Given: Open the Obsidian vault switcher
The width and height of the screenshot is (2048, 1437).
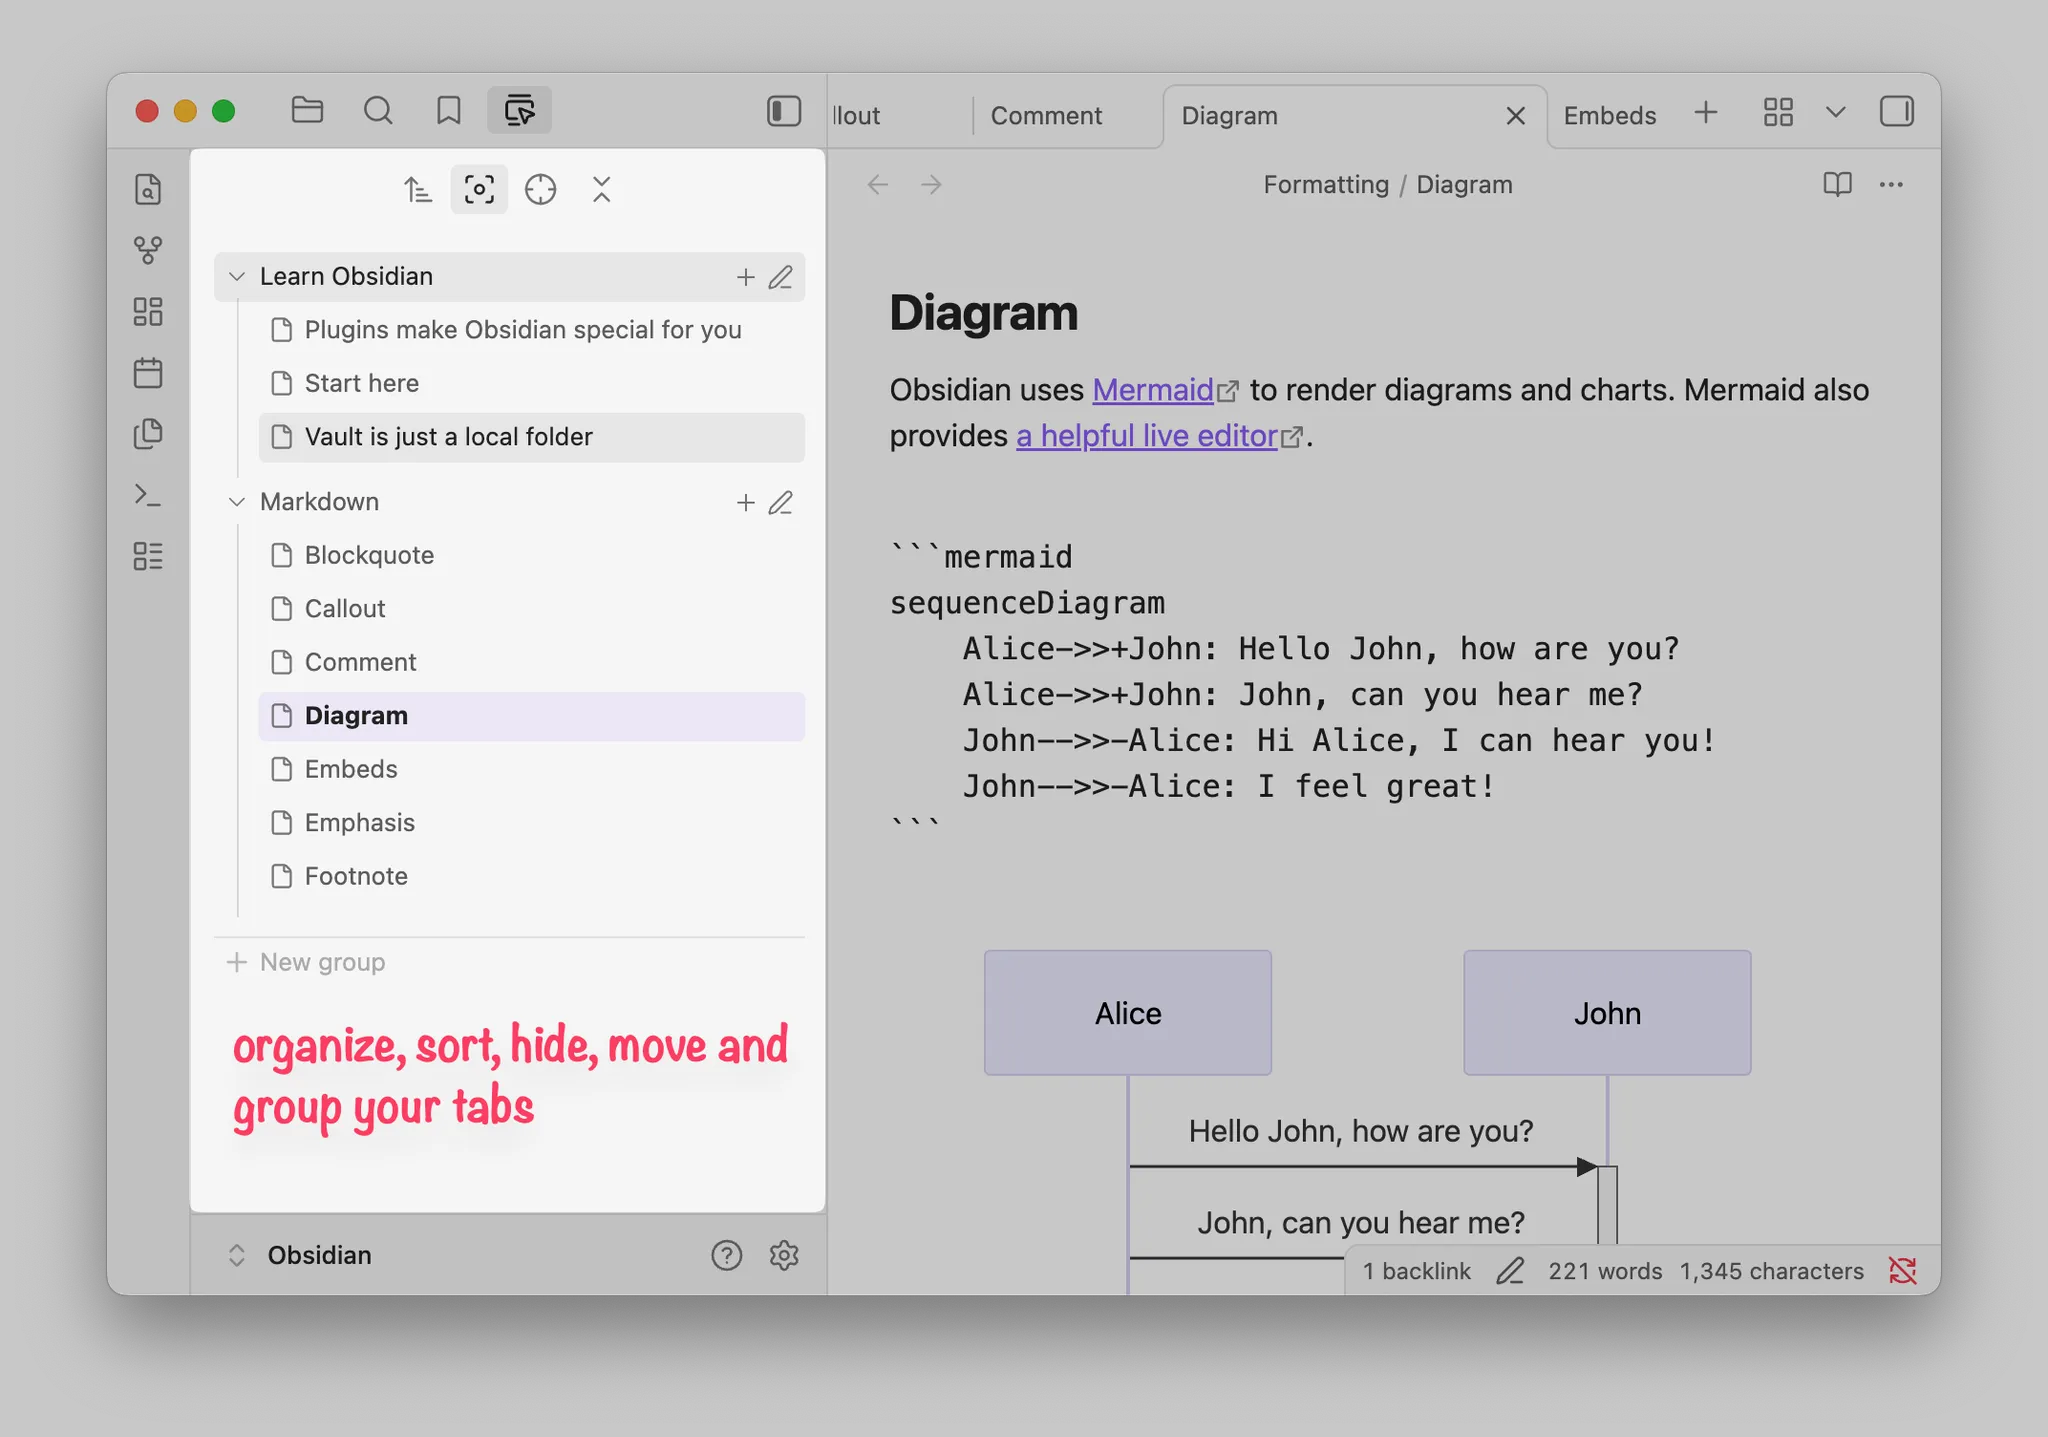Looking at the screenshot, I should (x=300, y=1255).
